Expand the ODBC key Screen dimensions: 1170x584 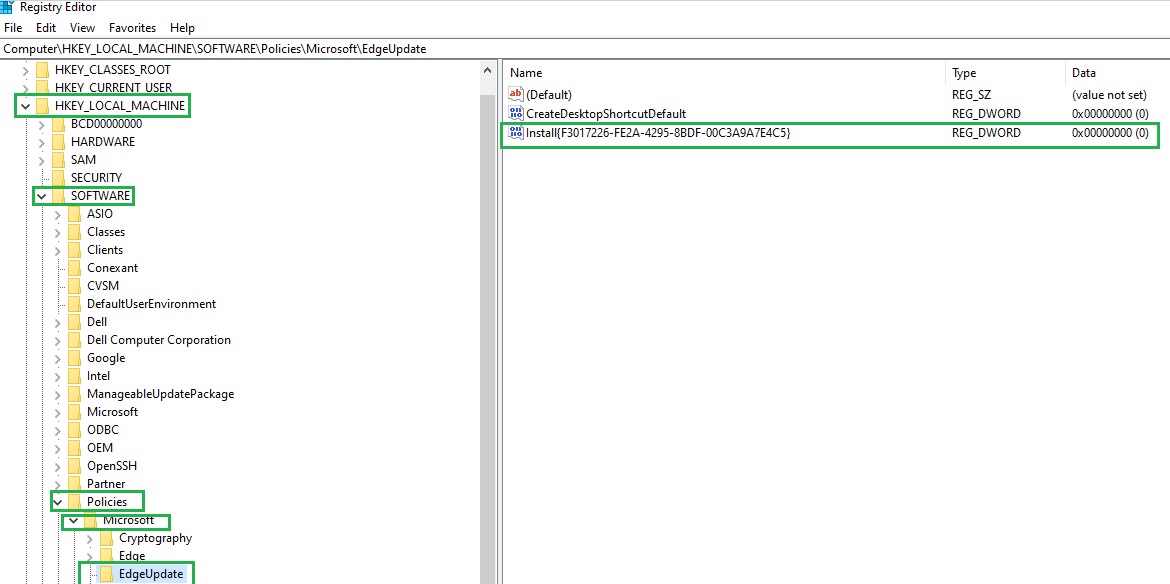(58, 430)
